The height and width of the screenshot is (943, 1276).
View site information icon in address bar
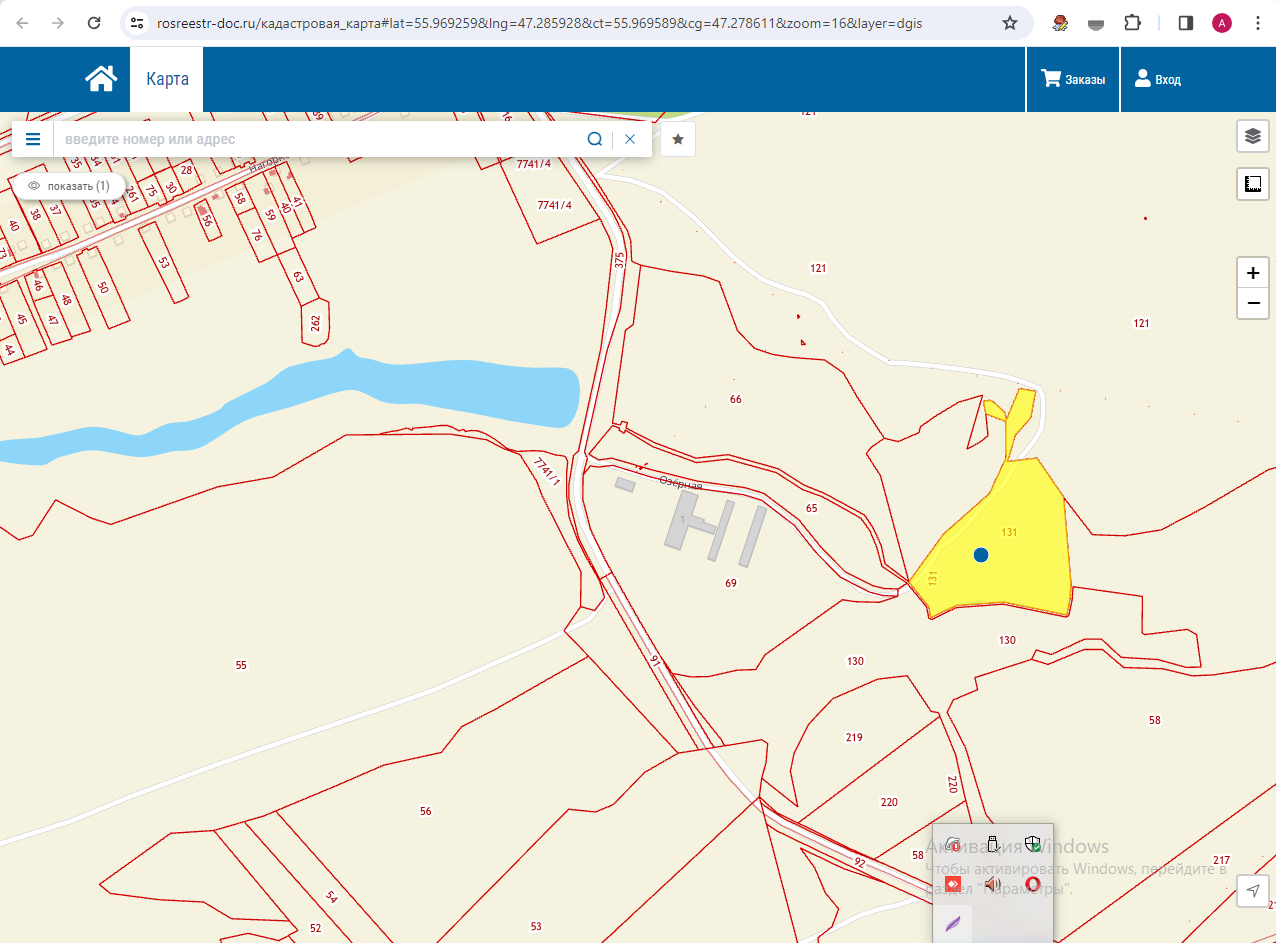(x=138, y=23)
